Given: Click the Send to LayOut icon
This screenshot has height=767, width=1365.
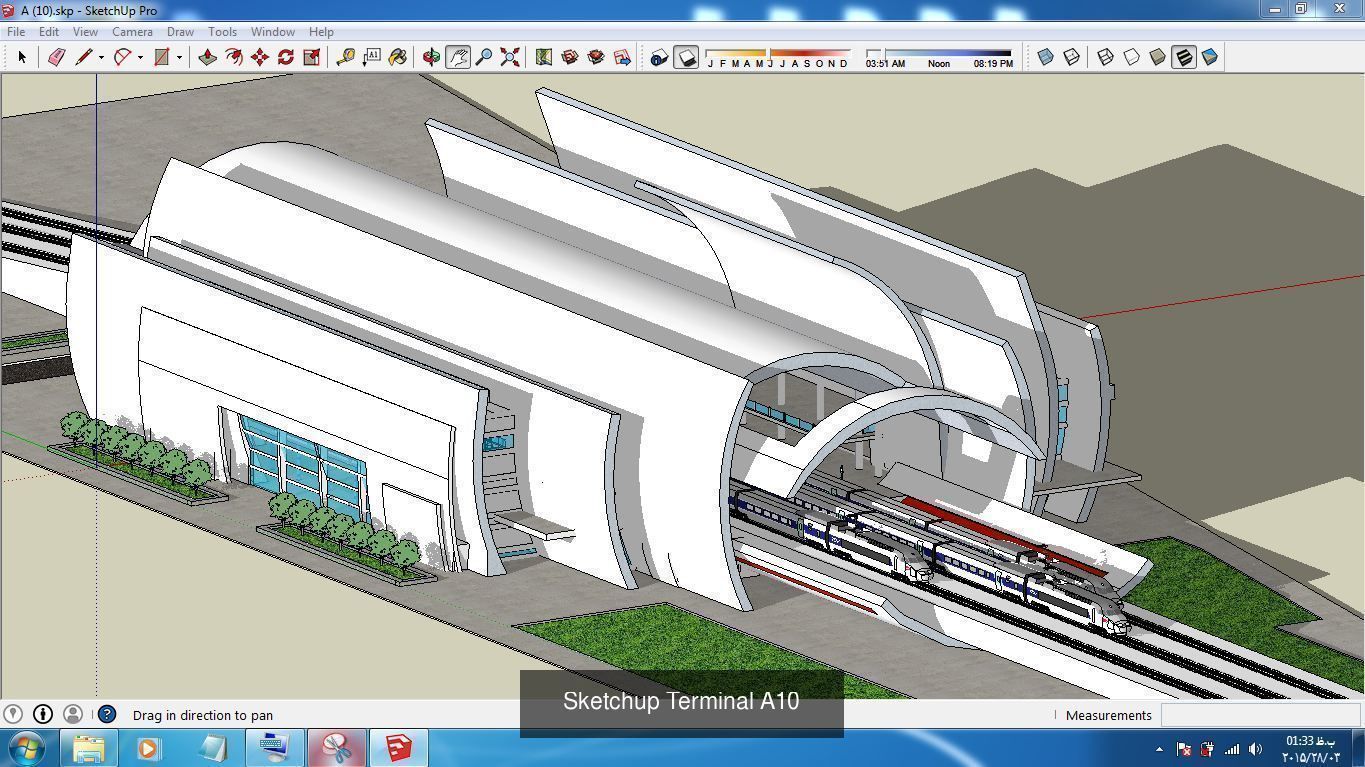Looking at the screenshot, I should click(x=621, y=57).
